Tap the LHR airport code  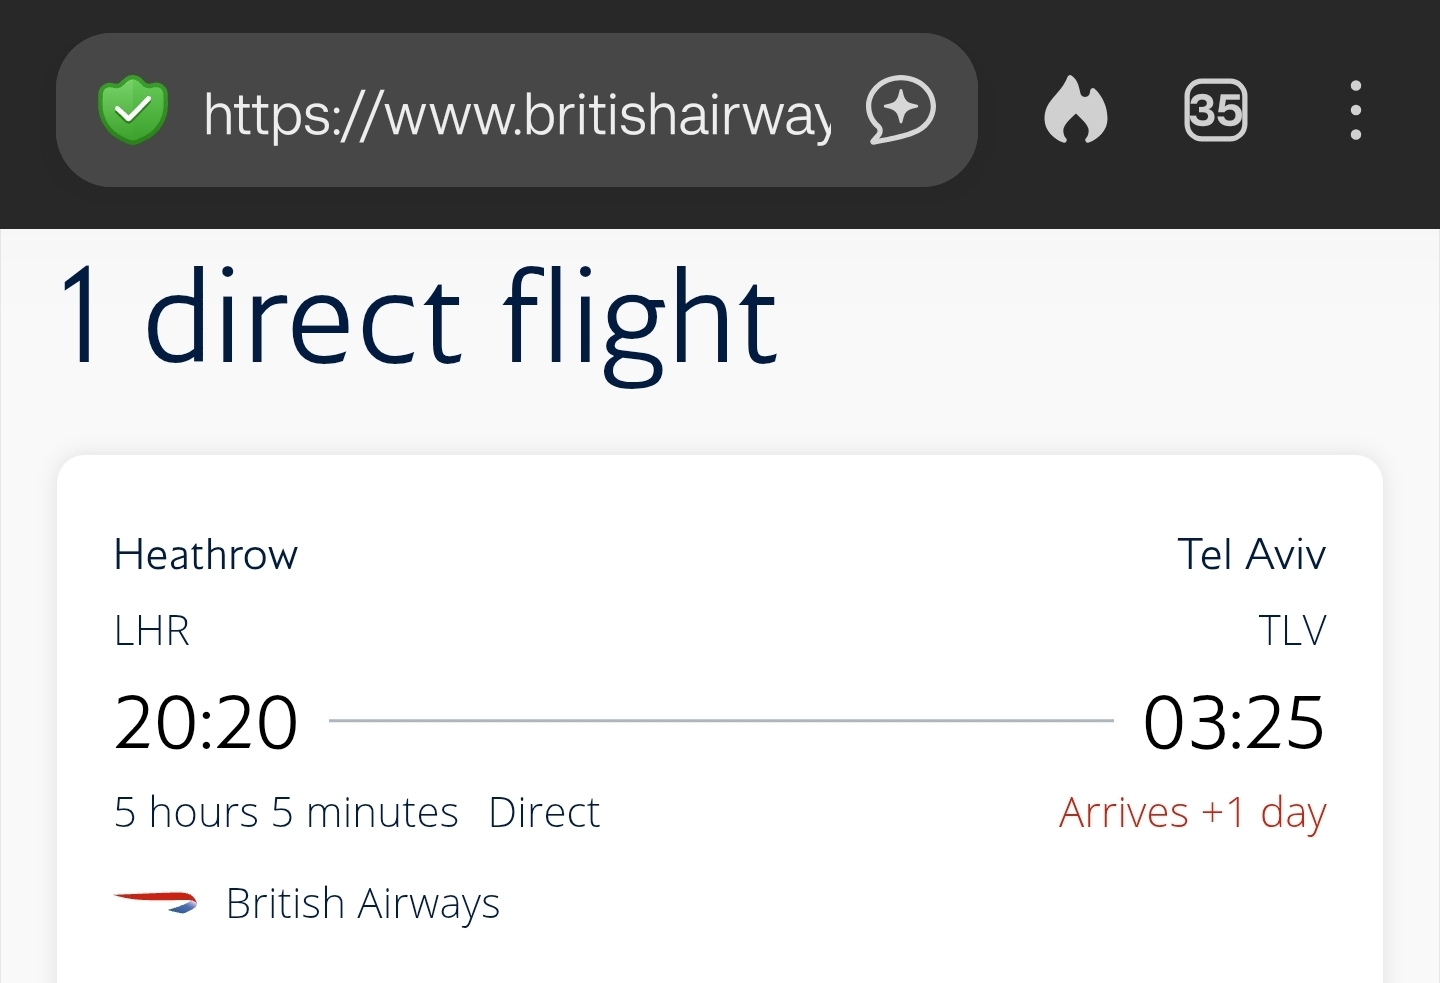click(x=152, y=631)
